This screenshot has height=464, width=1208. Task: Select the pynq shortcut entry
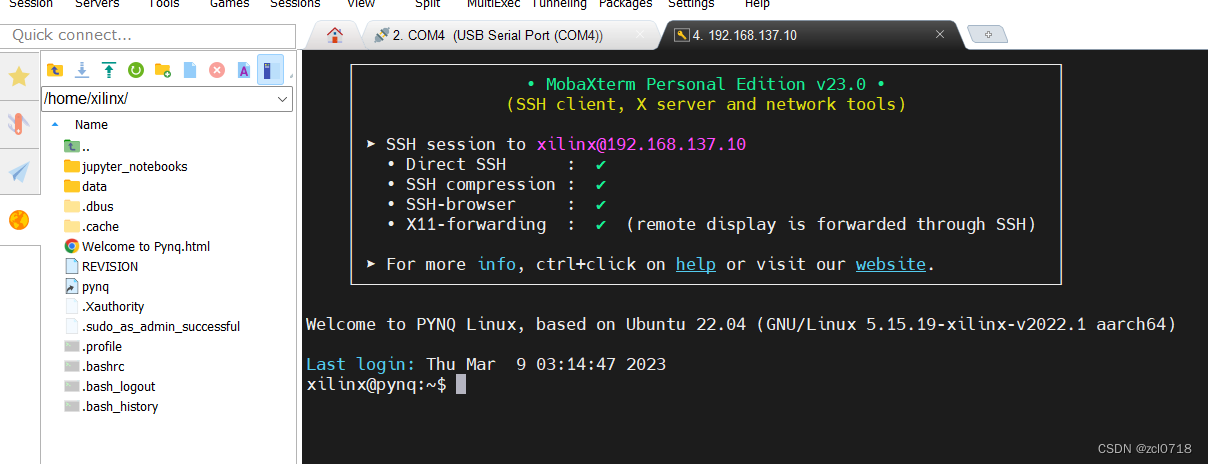click(87, 286)
